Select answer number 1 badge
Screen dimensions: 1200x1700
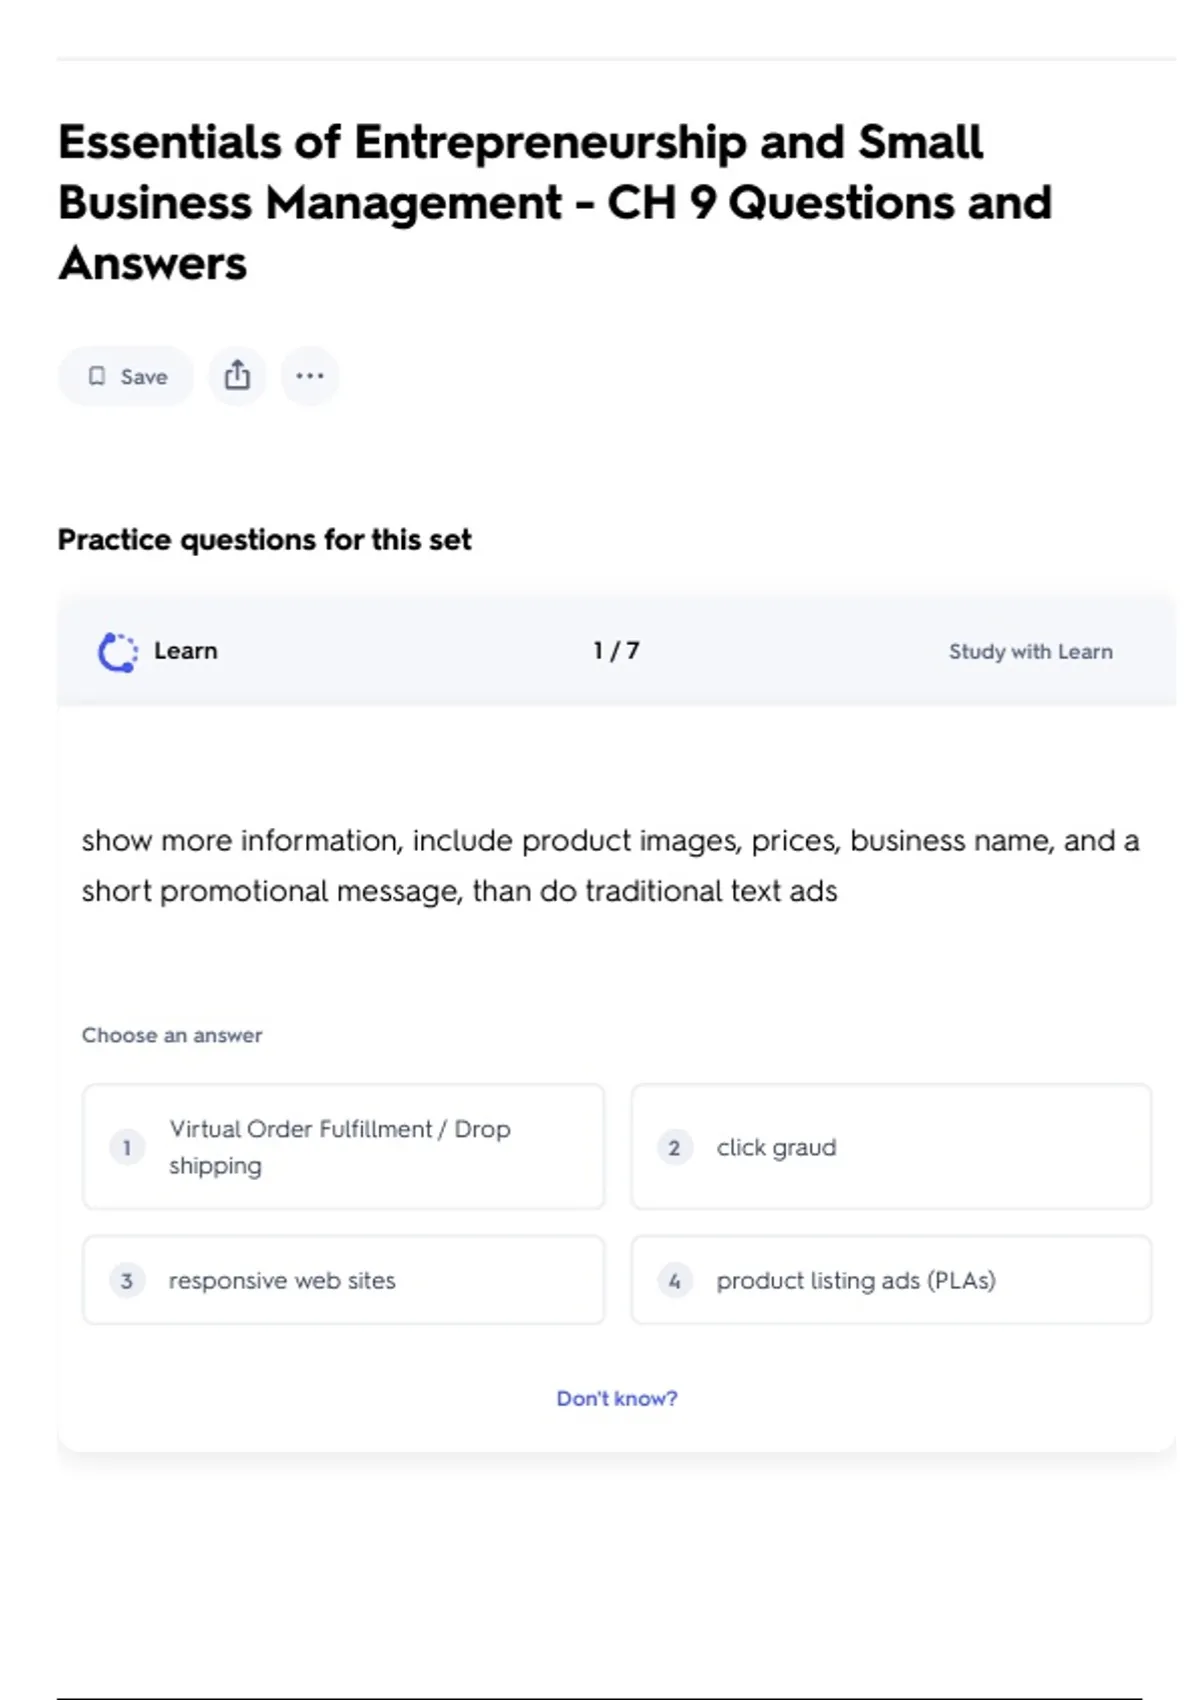127,1147
